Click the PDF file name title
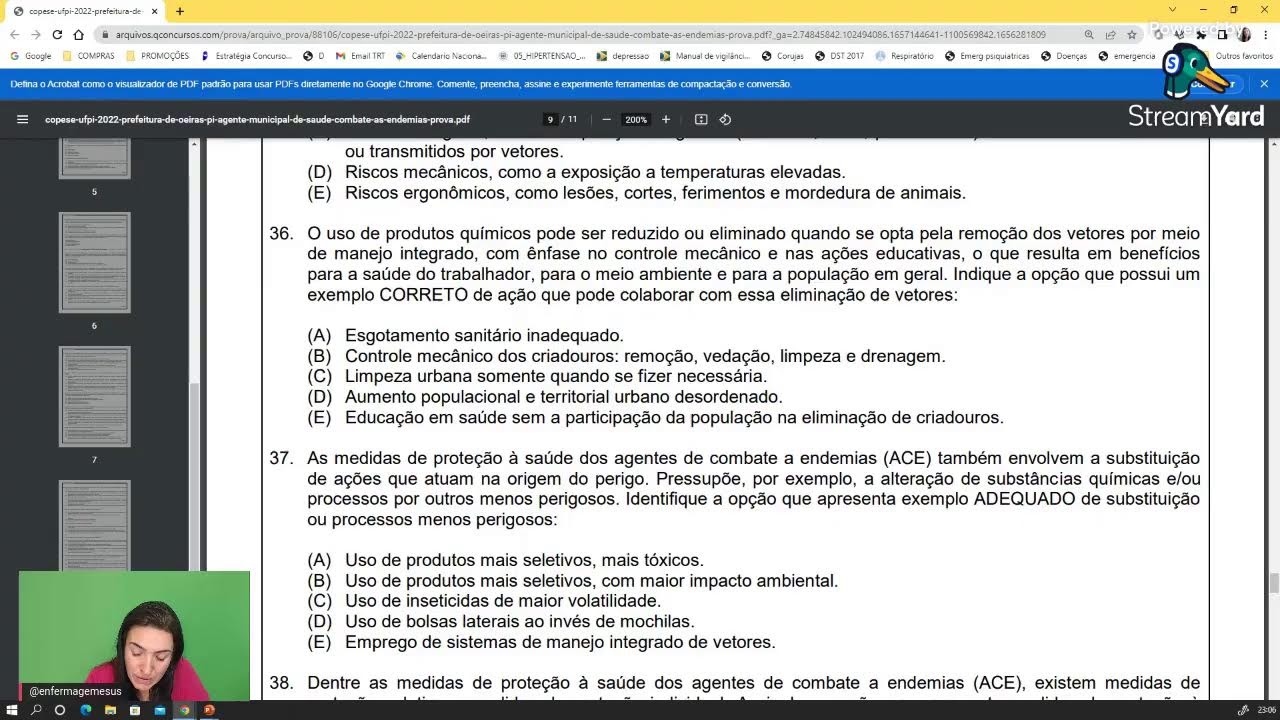1280x720 pixels. (x=257, y=119)
